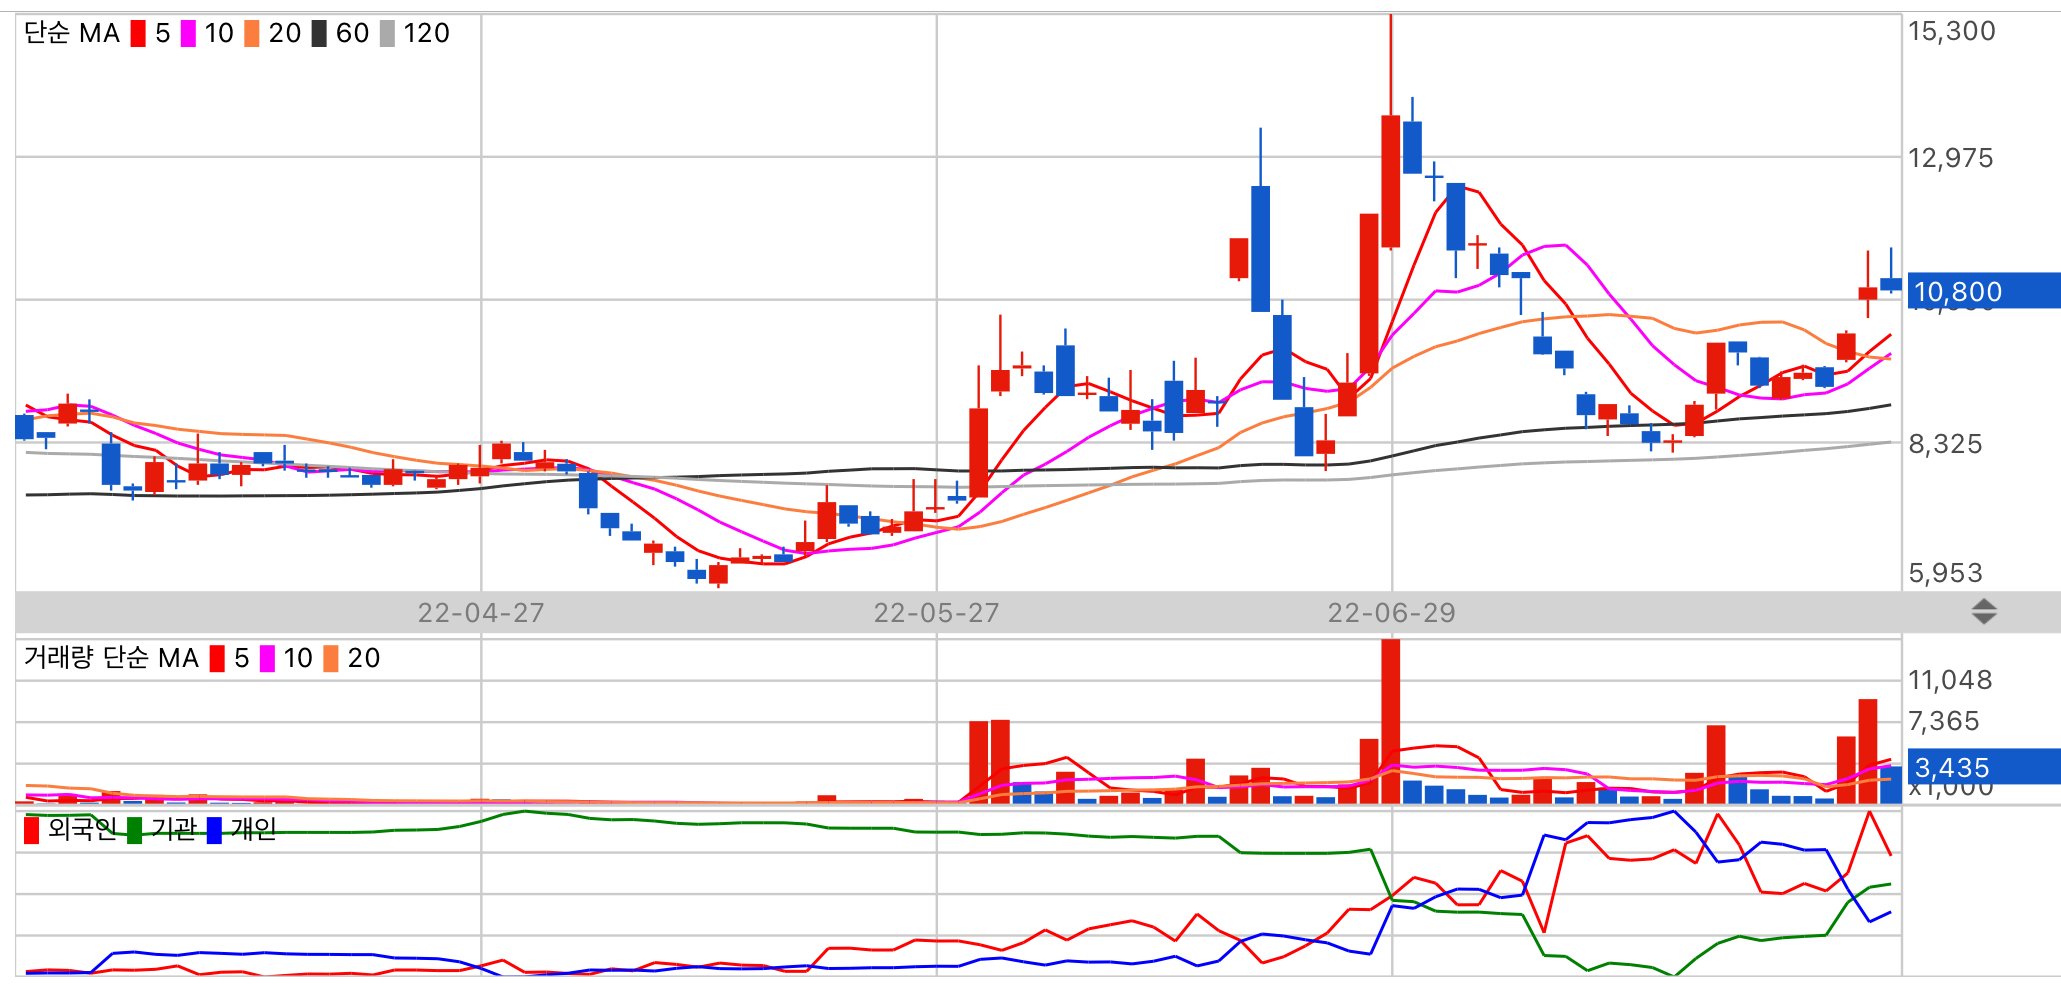Click the current price tag 10,800

pos(1983,291)
